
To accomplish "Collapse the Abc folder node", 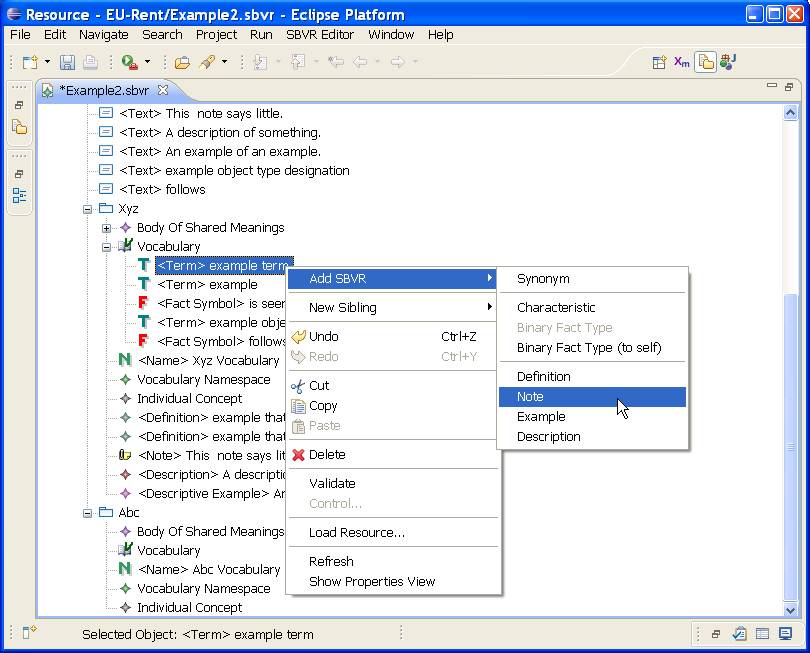I will [87, 514].
